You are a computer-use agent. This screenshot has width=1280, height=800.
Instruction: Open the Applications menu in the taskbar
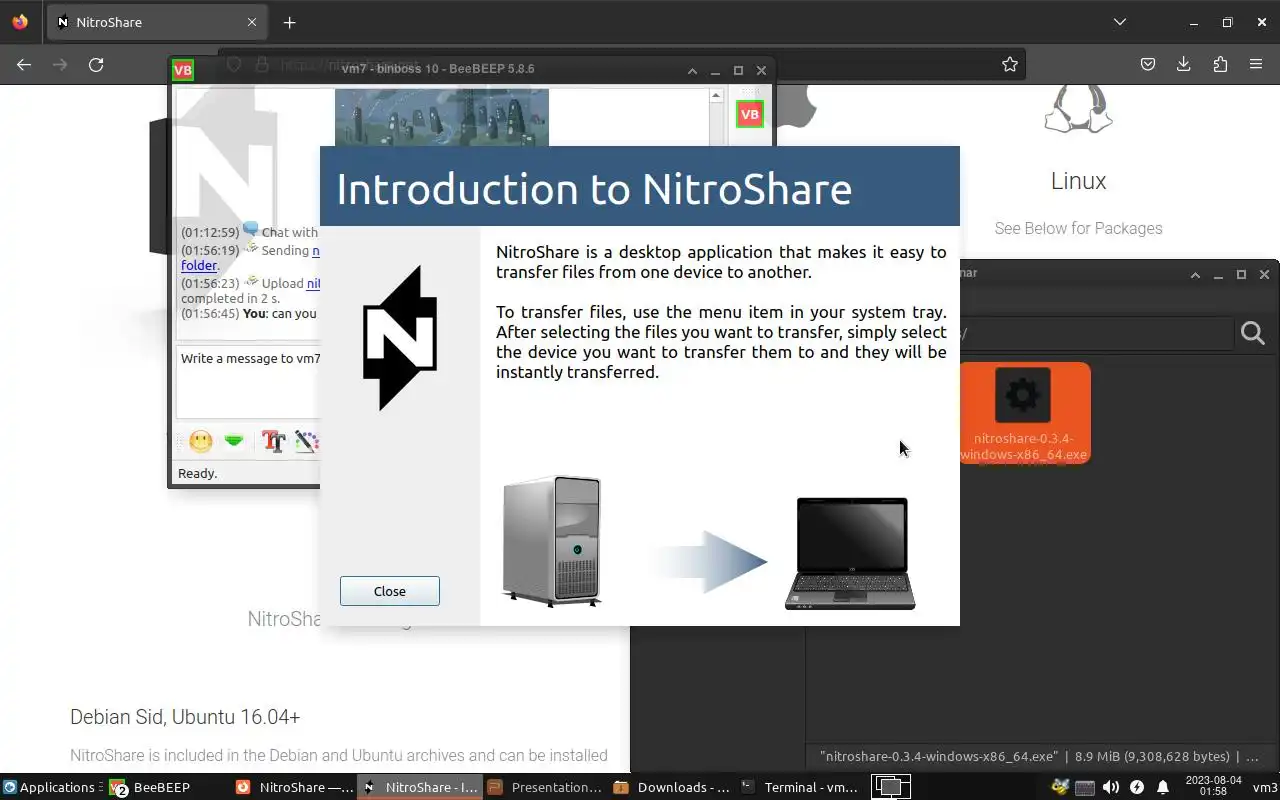(49, 787)
